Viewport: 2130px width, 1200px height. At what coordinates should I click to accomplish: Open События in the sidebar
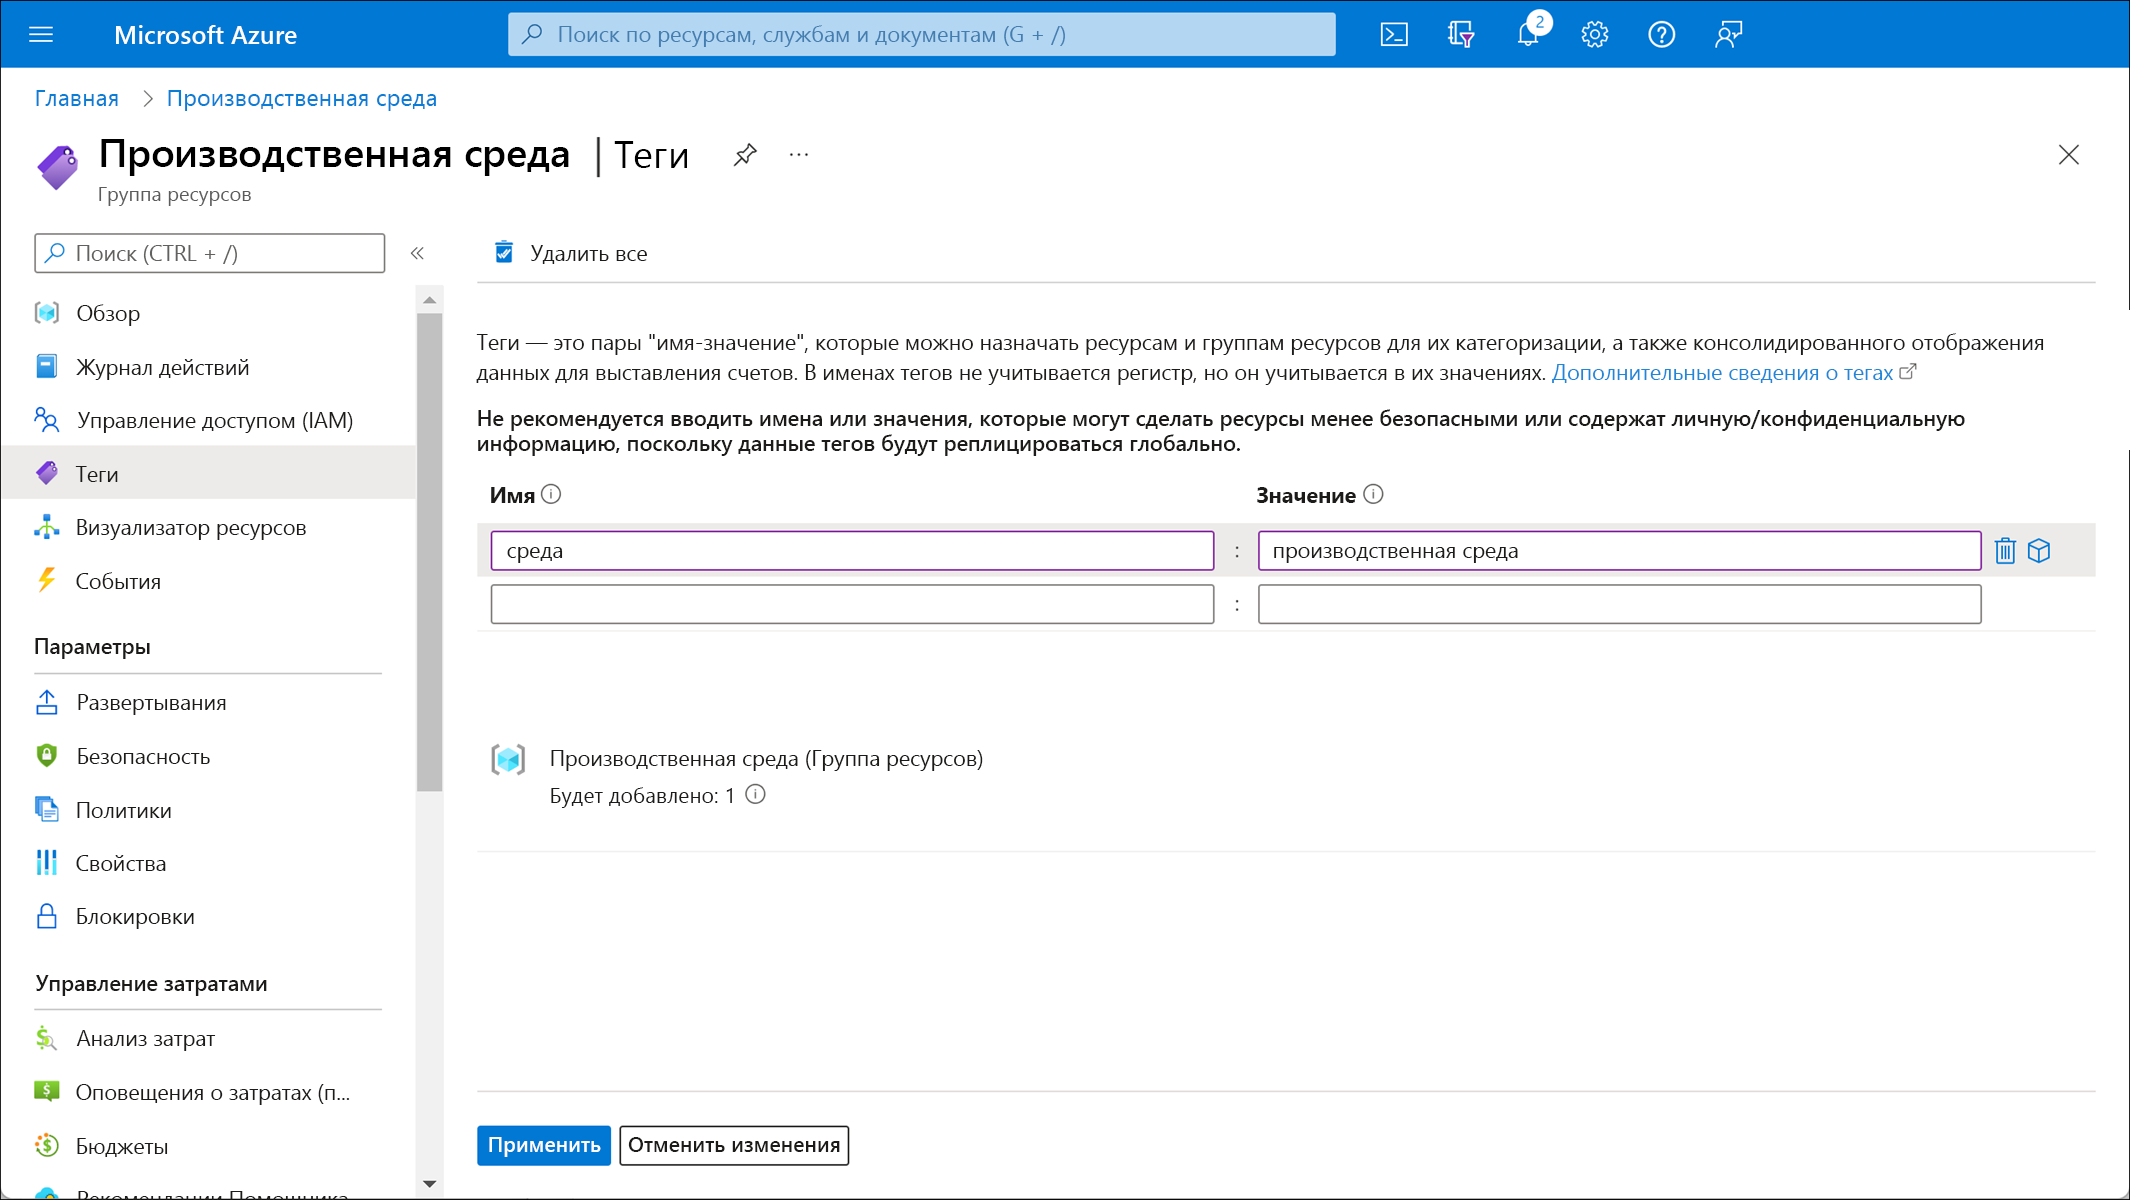click(x=208, y=581)
